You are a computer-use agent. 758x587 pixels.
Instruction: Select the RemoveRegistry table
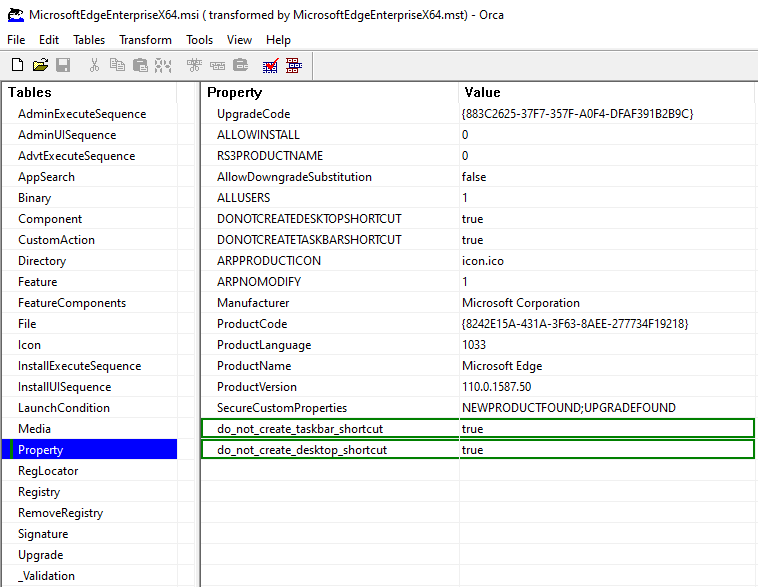tap(61, 513)
